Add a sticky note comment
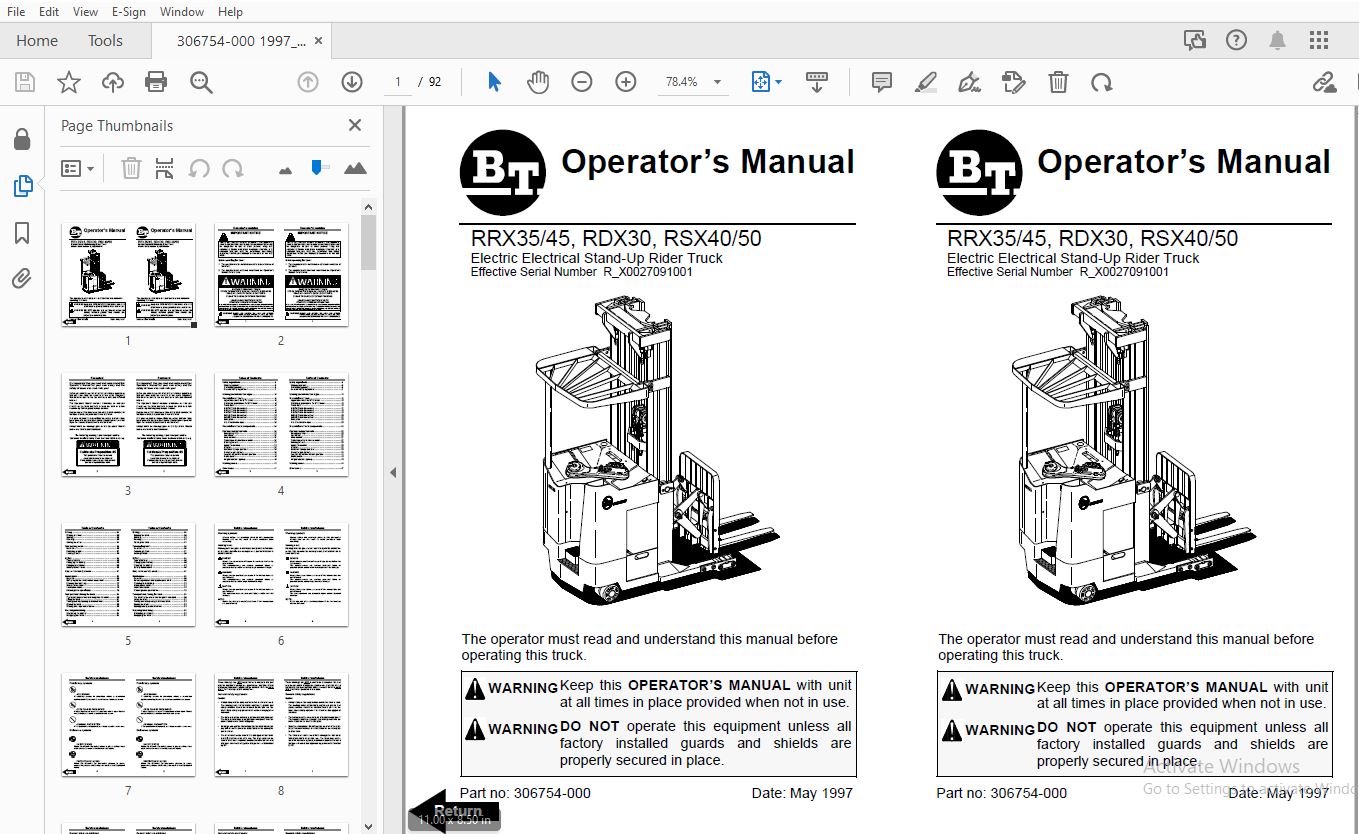The width and height of the screenshot is (1359, 834). coord(882,82)
